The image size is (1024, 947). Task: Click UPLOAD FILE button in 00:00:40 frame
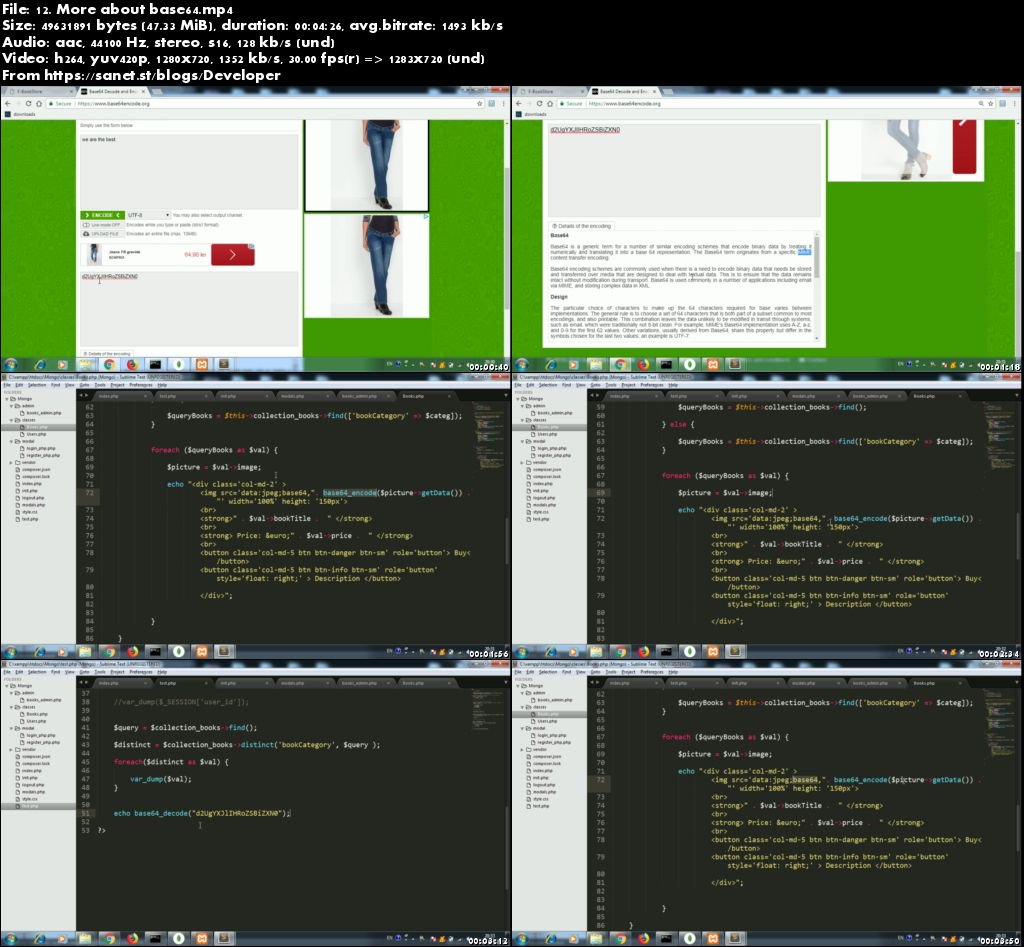(x=101, y=234)
